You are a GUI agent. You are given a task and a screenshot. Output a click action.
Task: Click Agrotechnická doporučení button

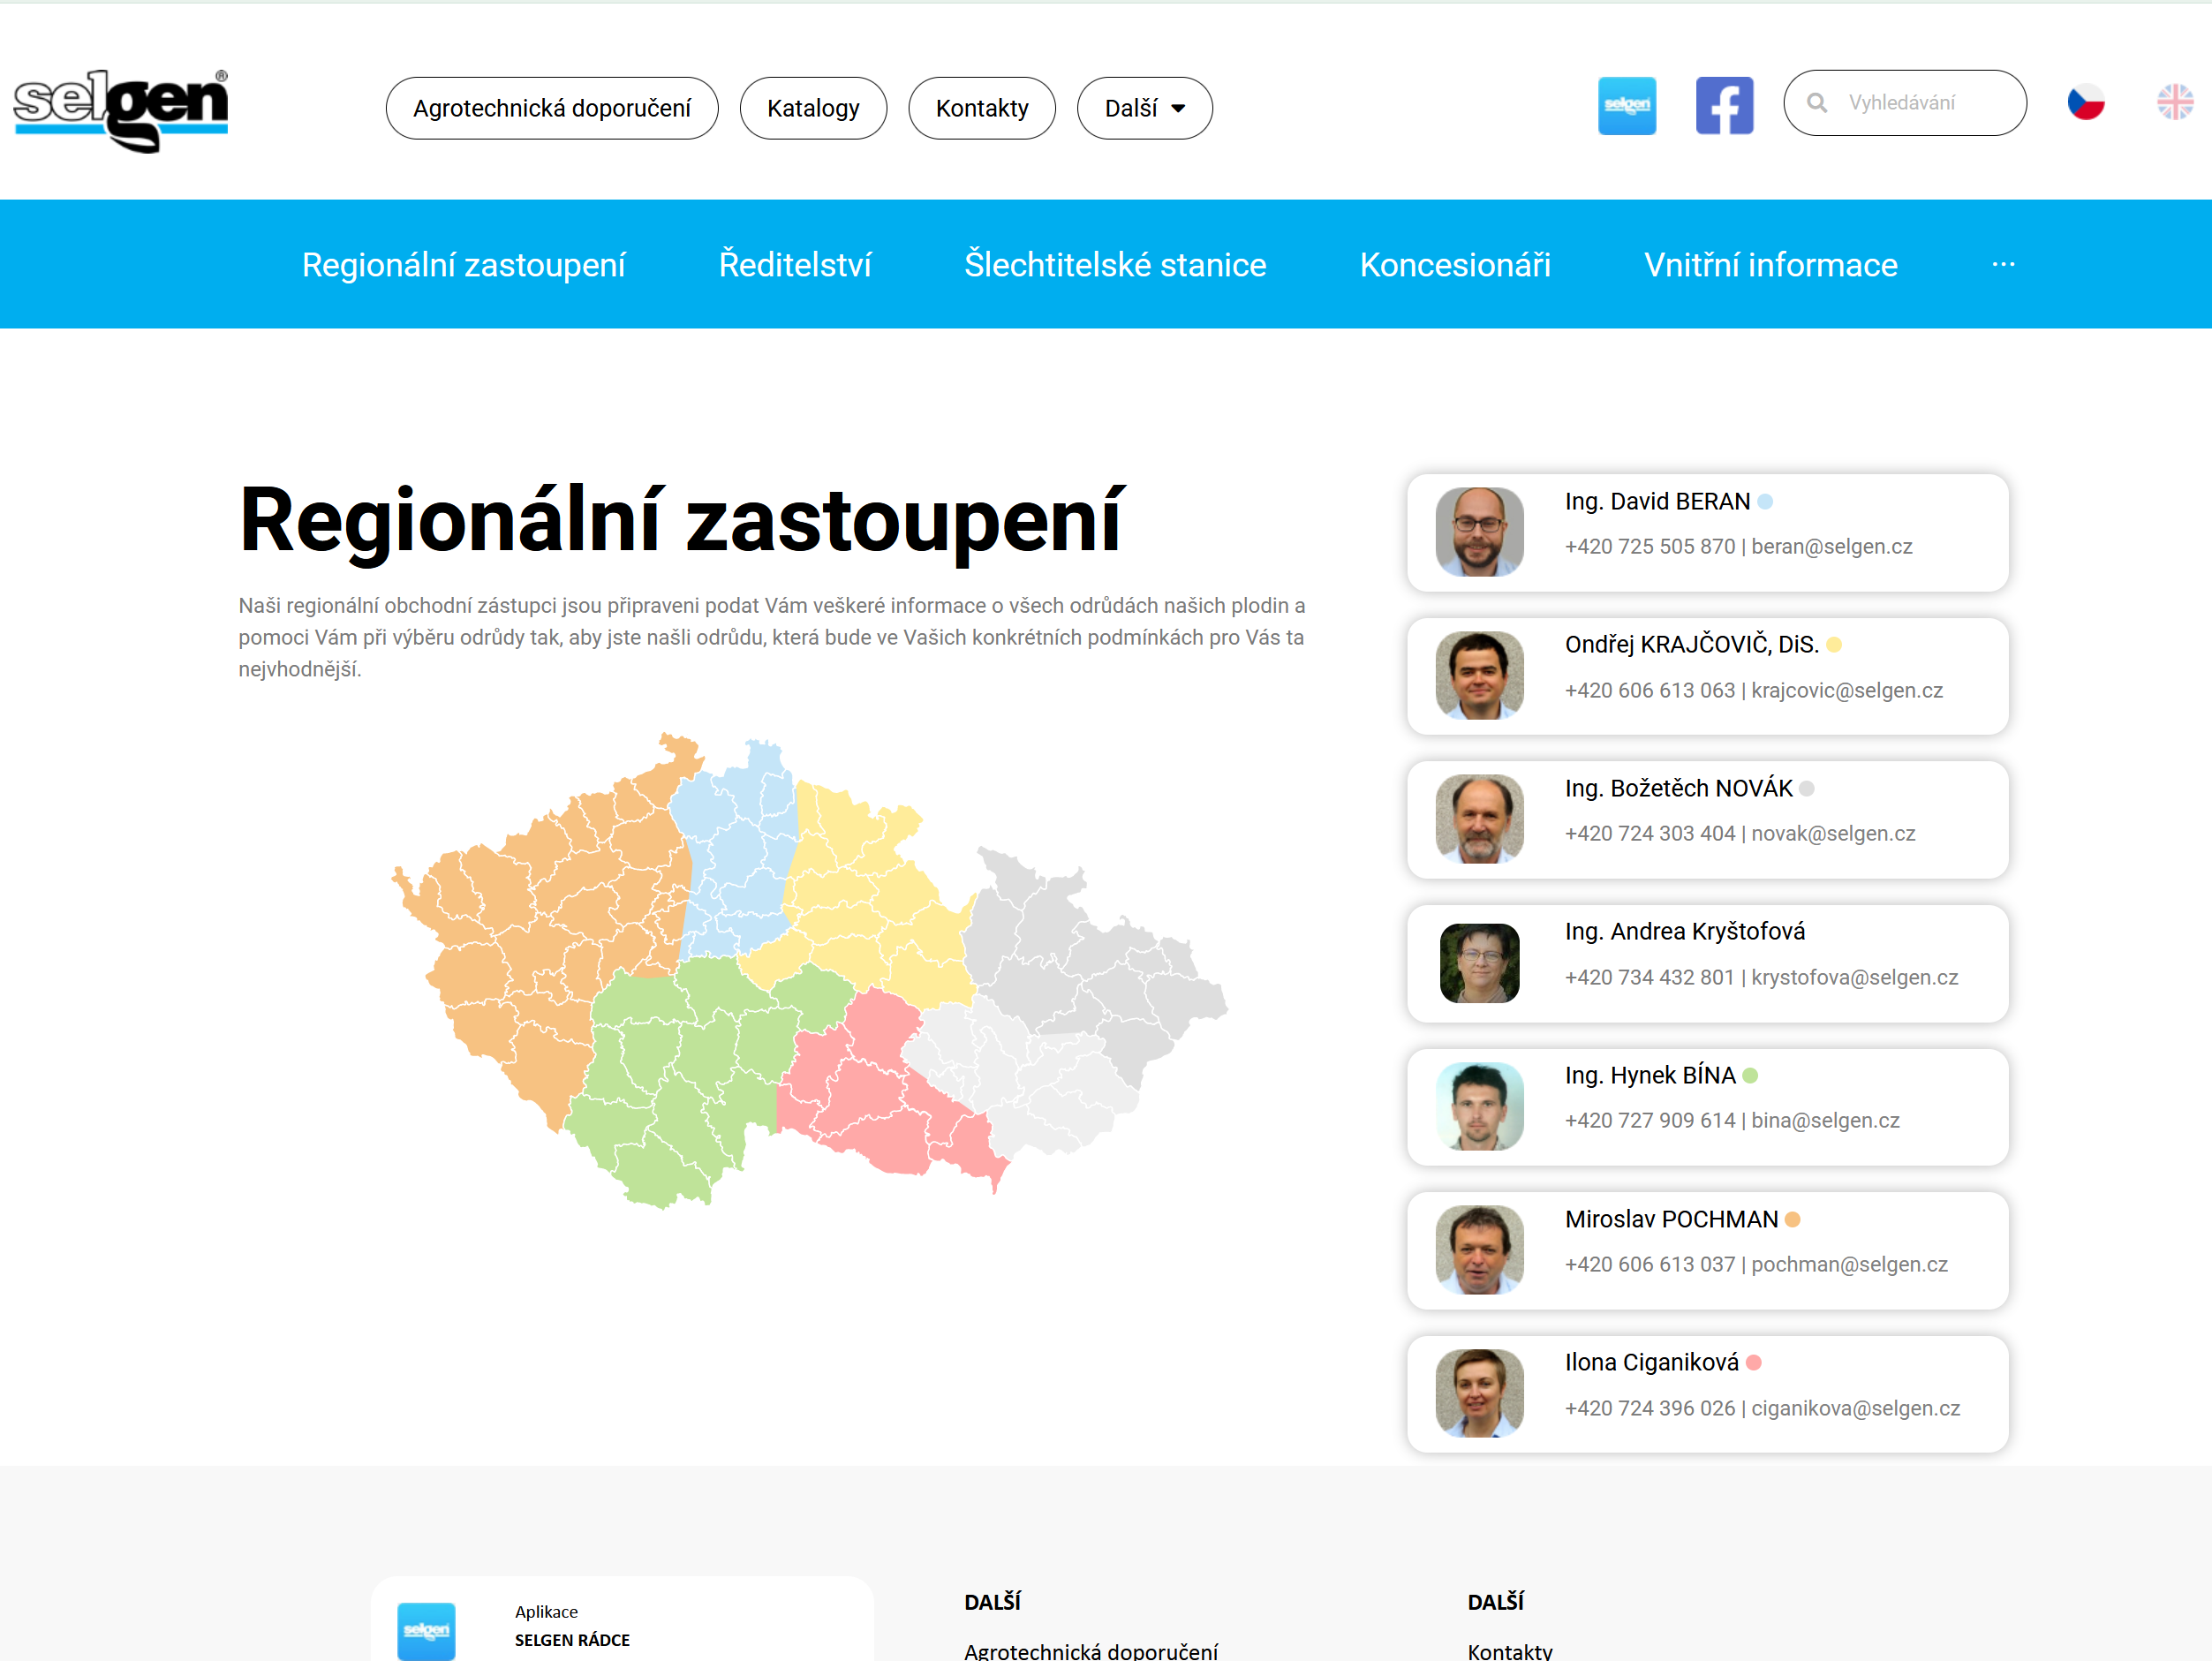click(551, 108)
